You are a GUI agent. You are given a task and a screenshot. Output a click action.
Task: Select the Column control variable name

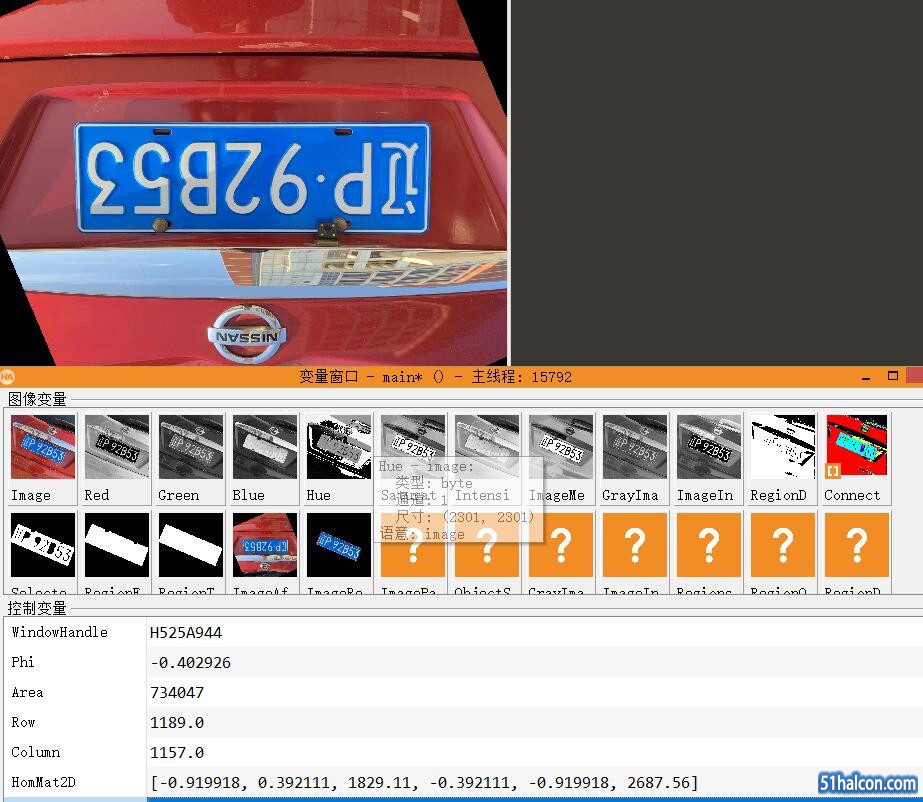(x=35, y=753)
